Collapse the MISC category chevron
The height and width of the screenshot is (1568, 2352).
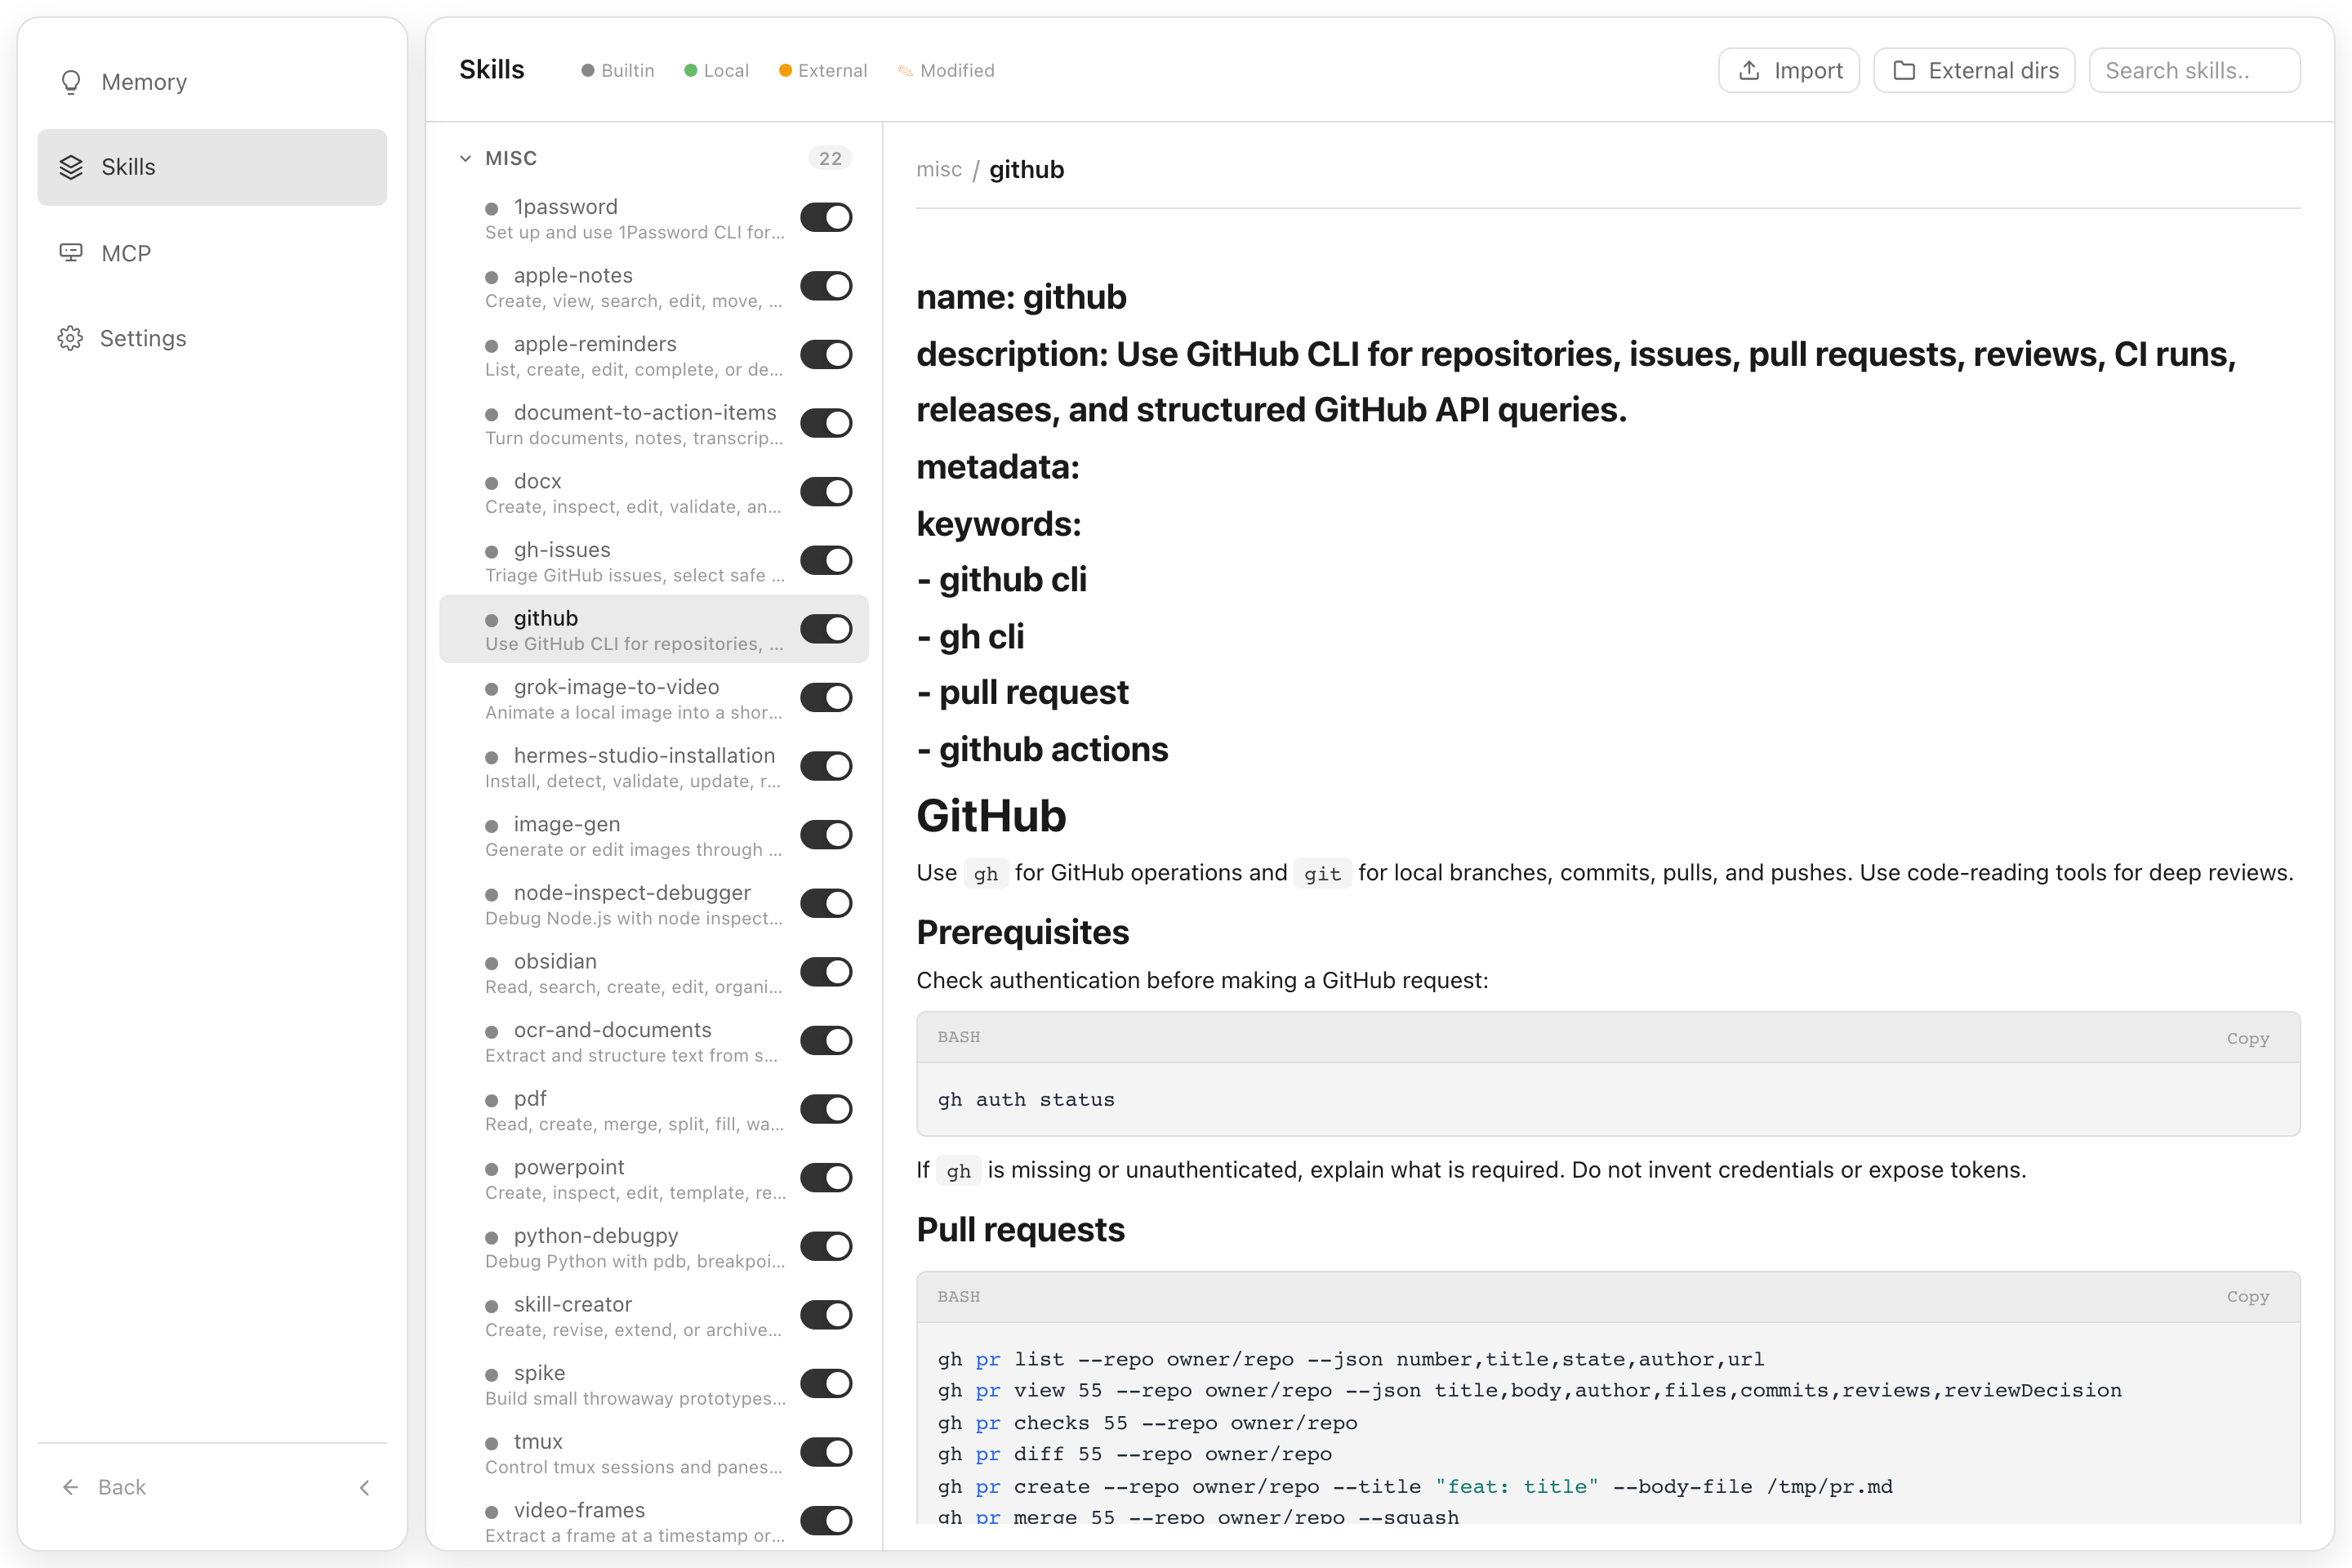(465, 158)
